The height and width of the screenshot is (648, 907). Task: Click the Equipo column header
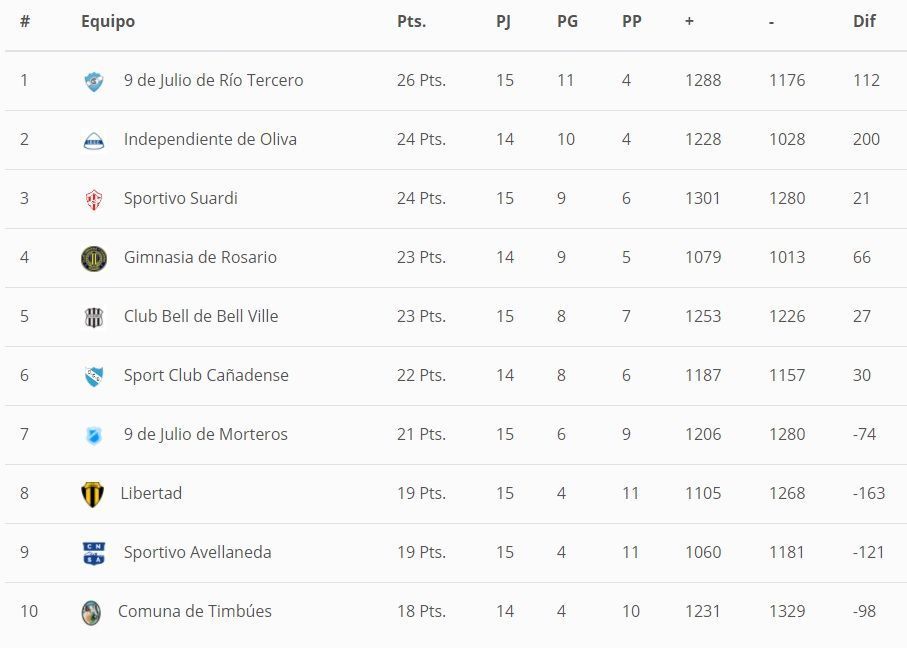click(108, 21)
